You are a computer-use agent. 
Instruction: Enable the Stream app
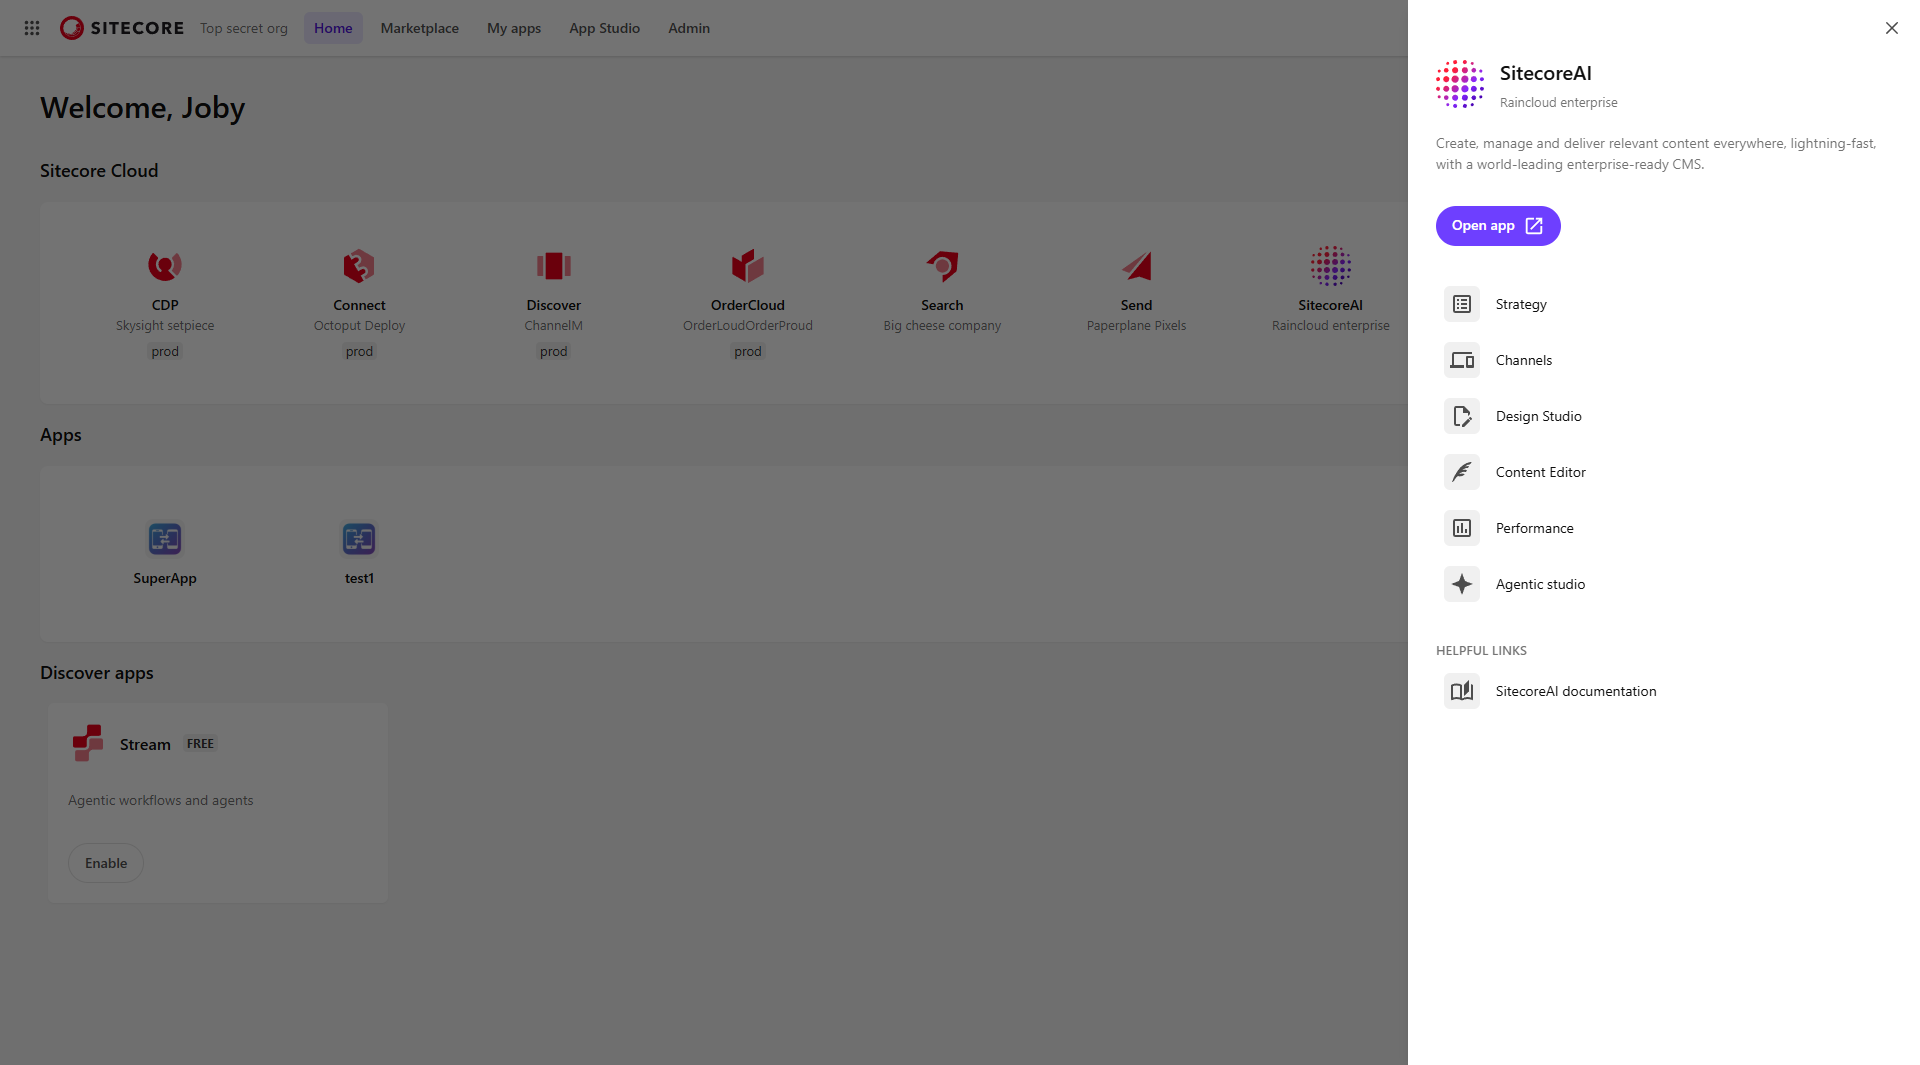point(106,863)
